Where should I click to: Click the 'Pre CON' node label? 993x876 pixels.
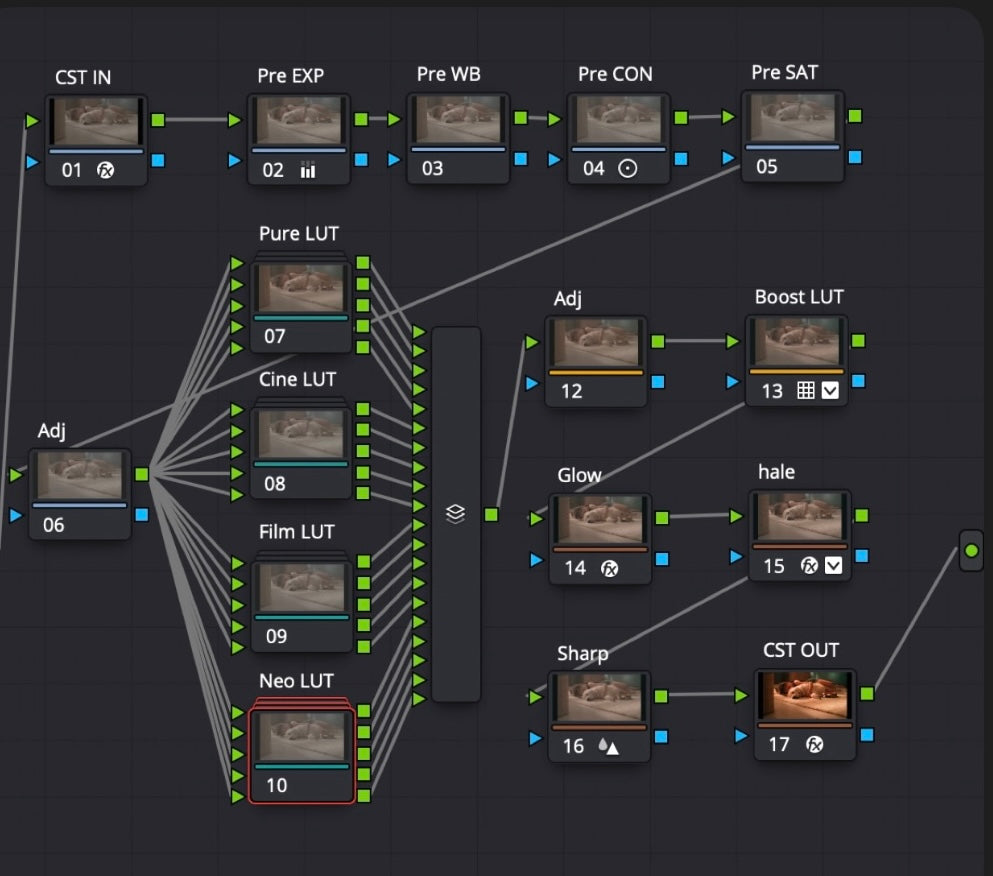[615, 74]
